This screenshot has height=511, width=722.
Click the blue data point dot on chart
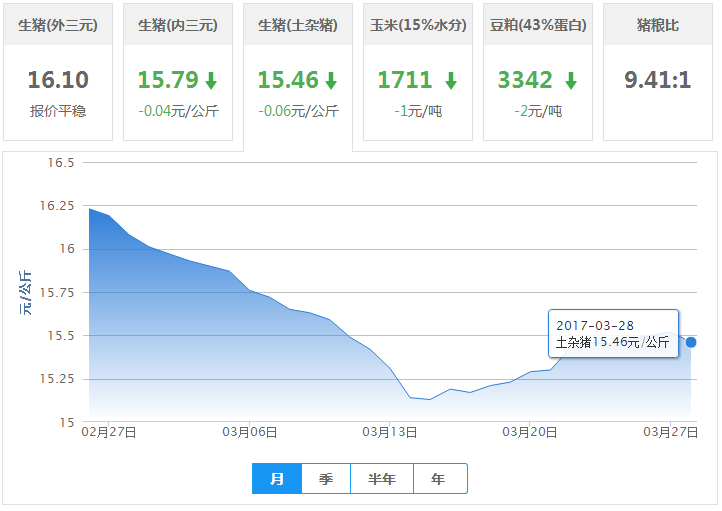click(x=691, y=342)
